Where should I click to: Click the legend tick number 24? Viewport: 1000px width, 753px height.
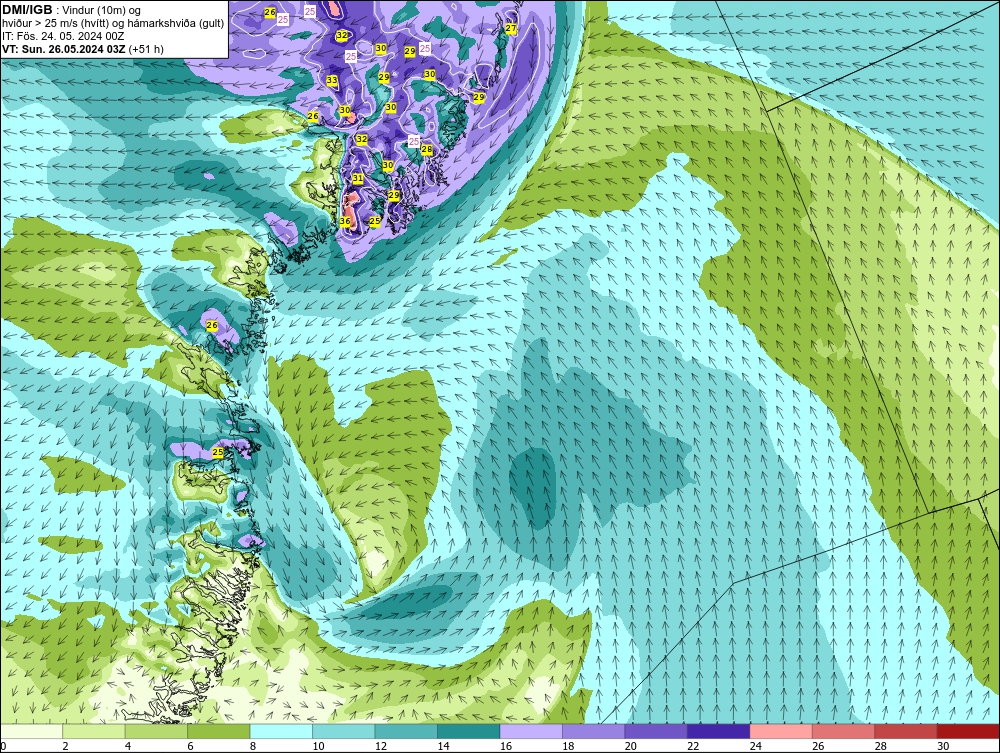point(756,746)
